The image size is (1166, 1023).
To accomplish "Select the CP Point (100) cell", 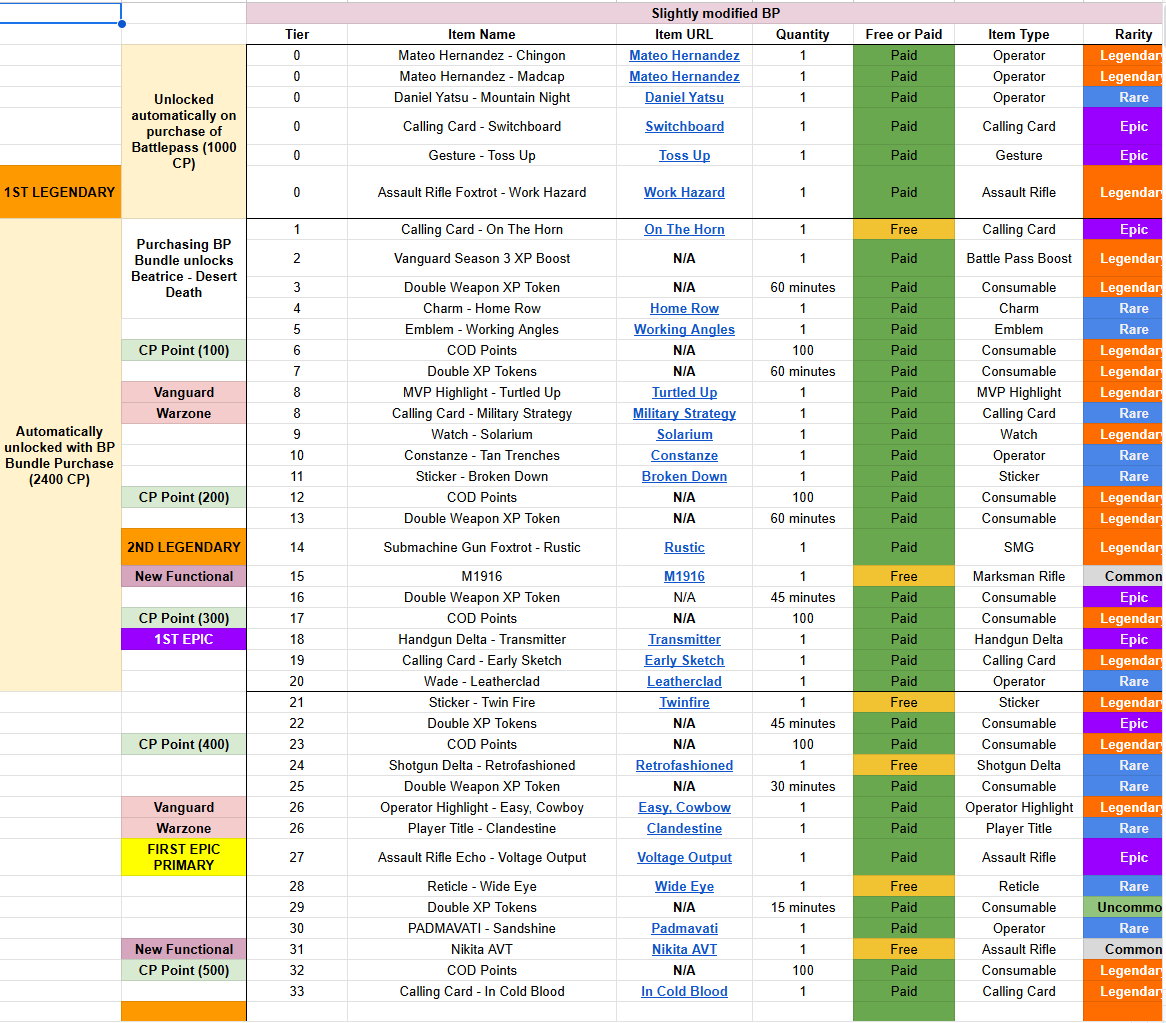I will click(x=184, y=350).
